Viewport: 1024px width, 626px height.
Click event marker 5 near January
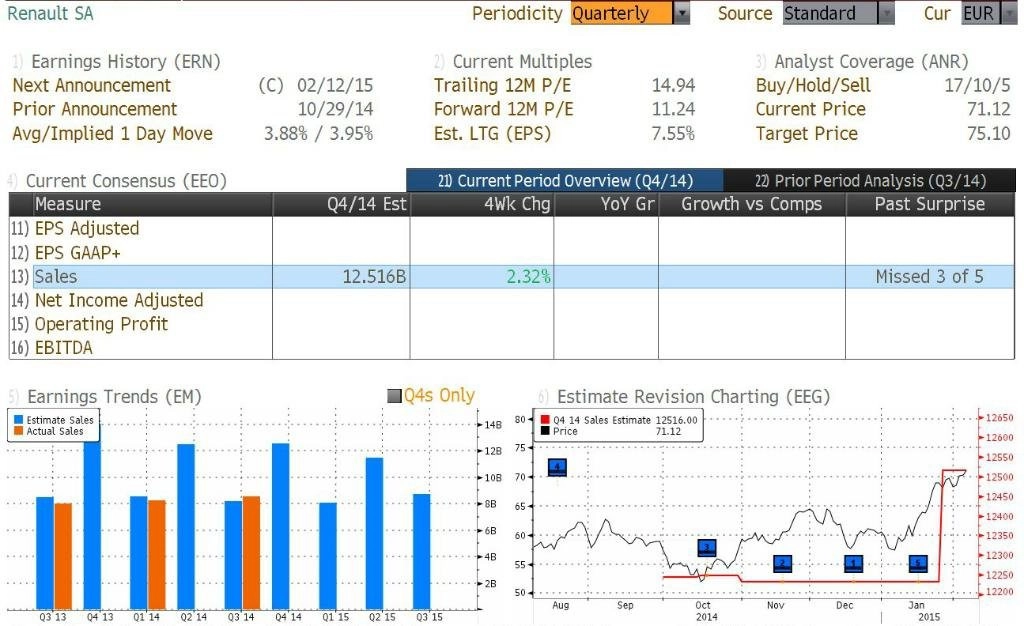click(x=918, y=563)
